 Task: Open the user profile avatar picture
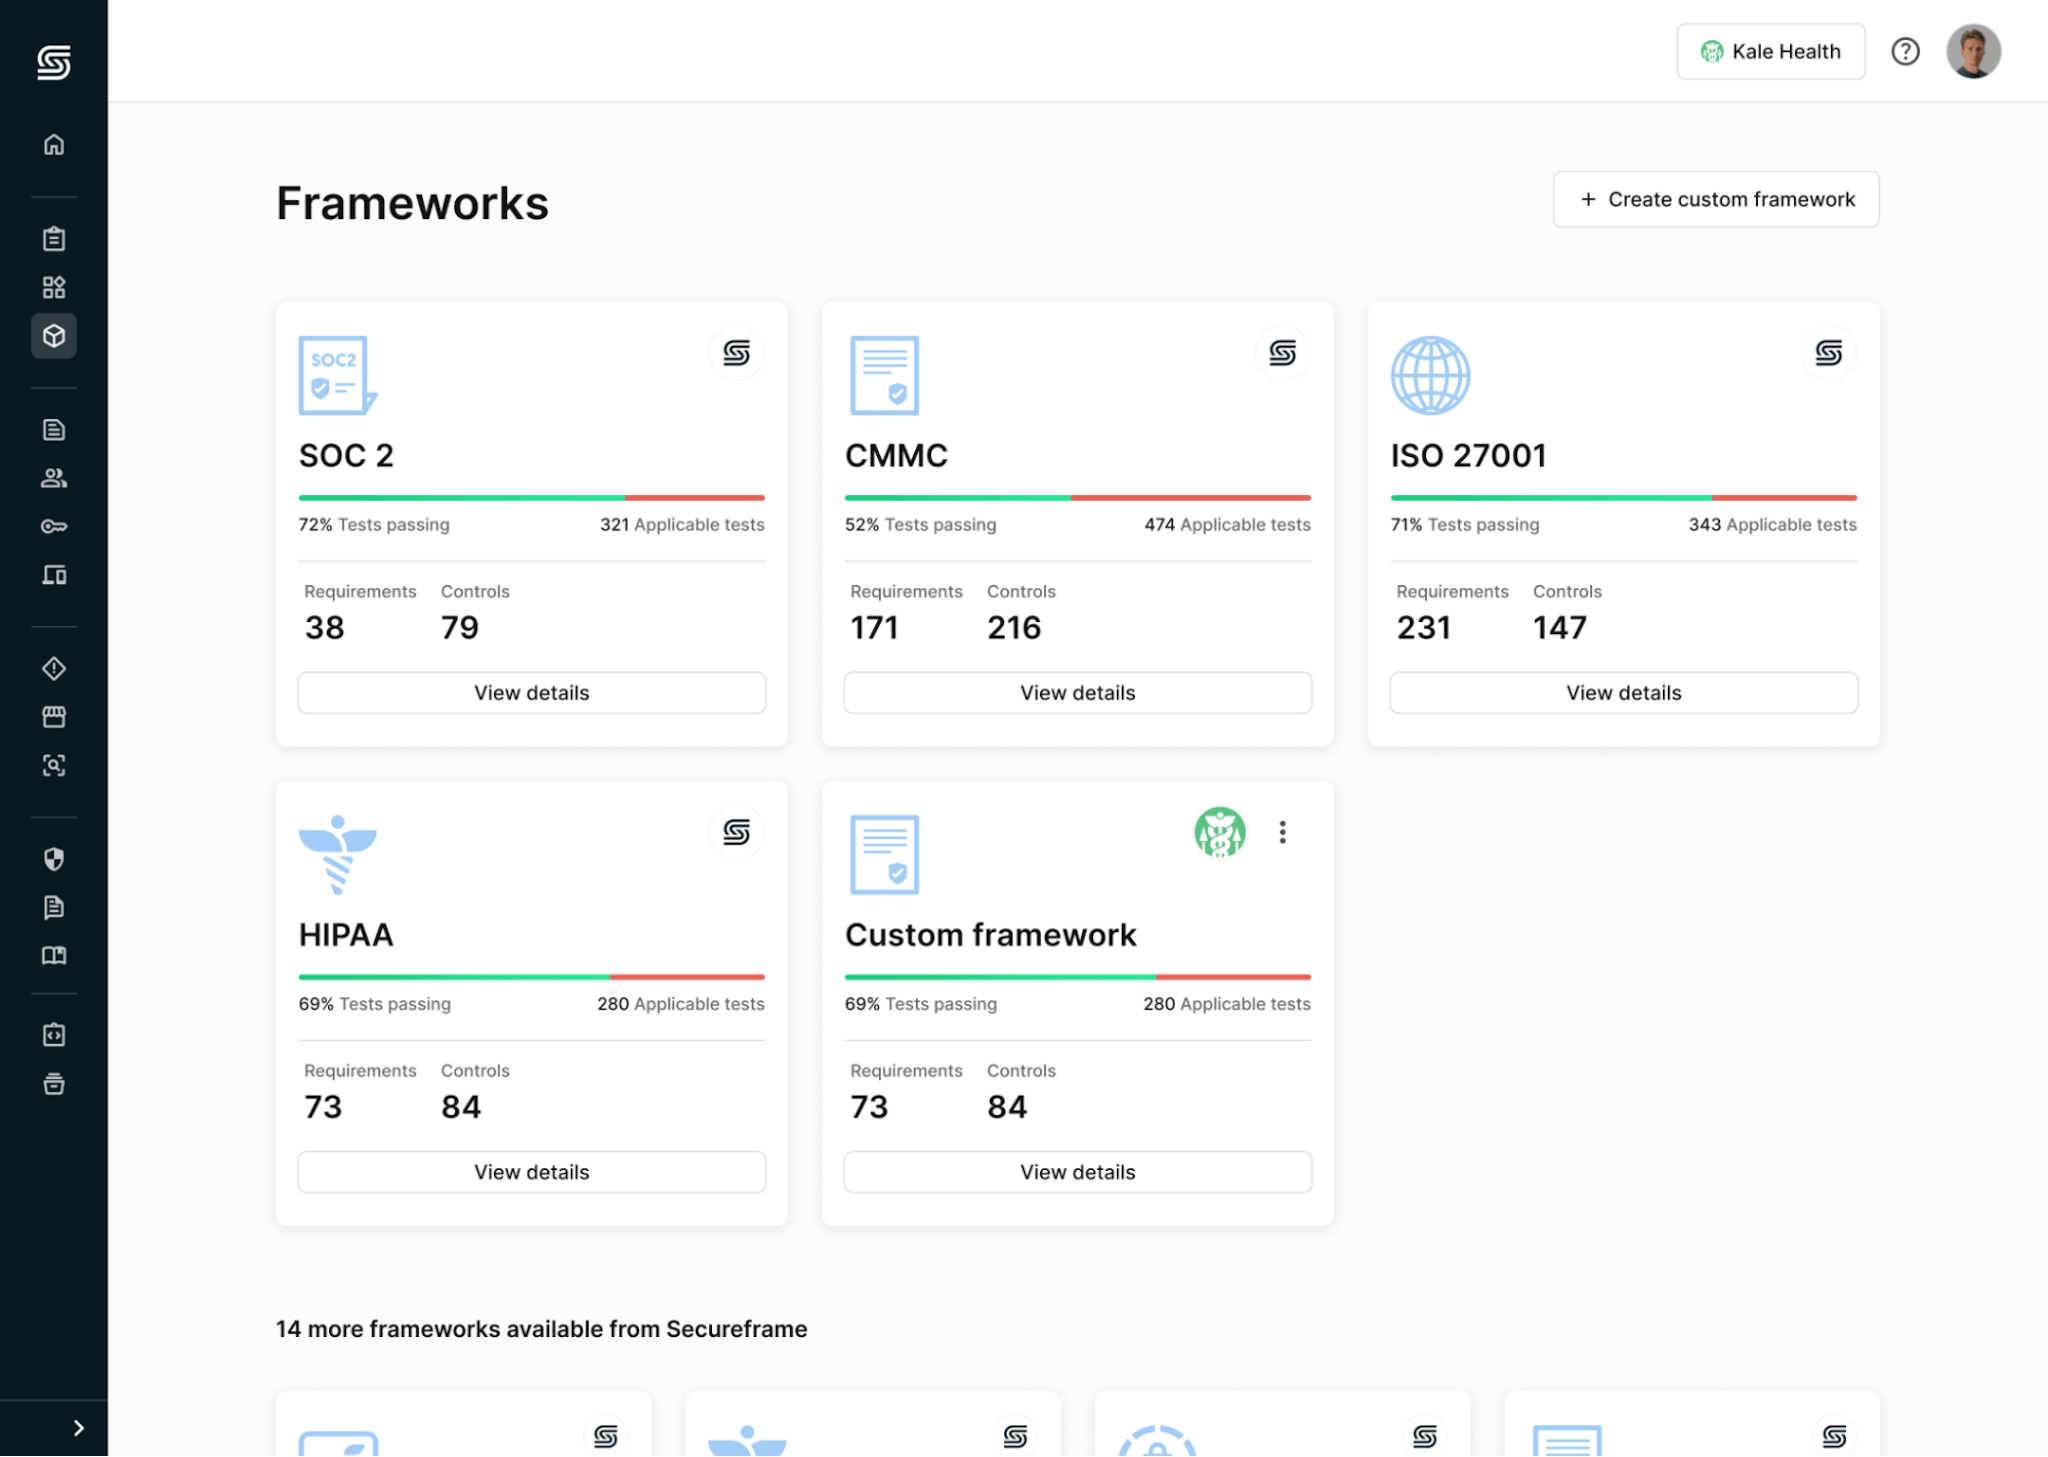pos(1973,51)
